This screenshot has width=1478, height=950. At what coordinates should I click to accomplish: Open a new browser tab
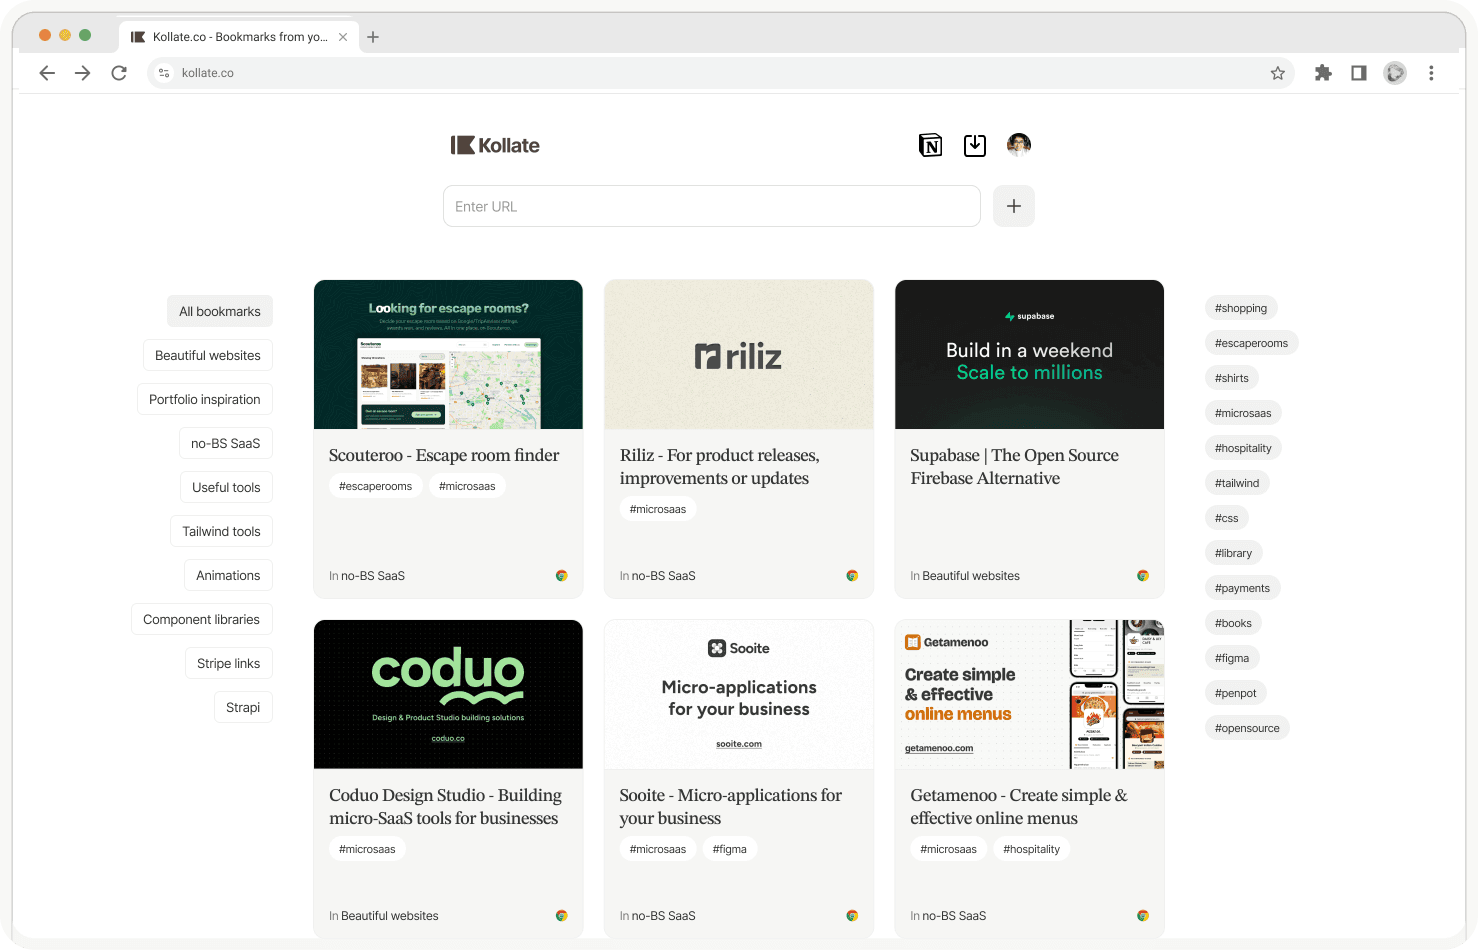(x=373, y=37)
